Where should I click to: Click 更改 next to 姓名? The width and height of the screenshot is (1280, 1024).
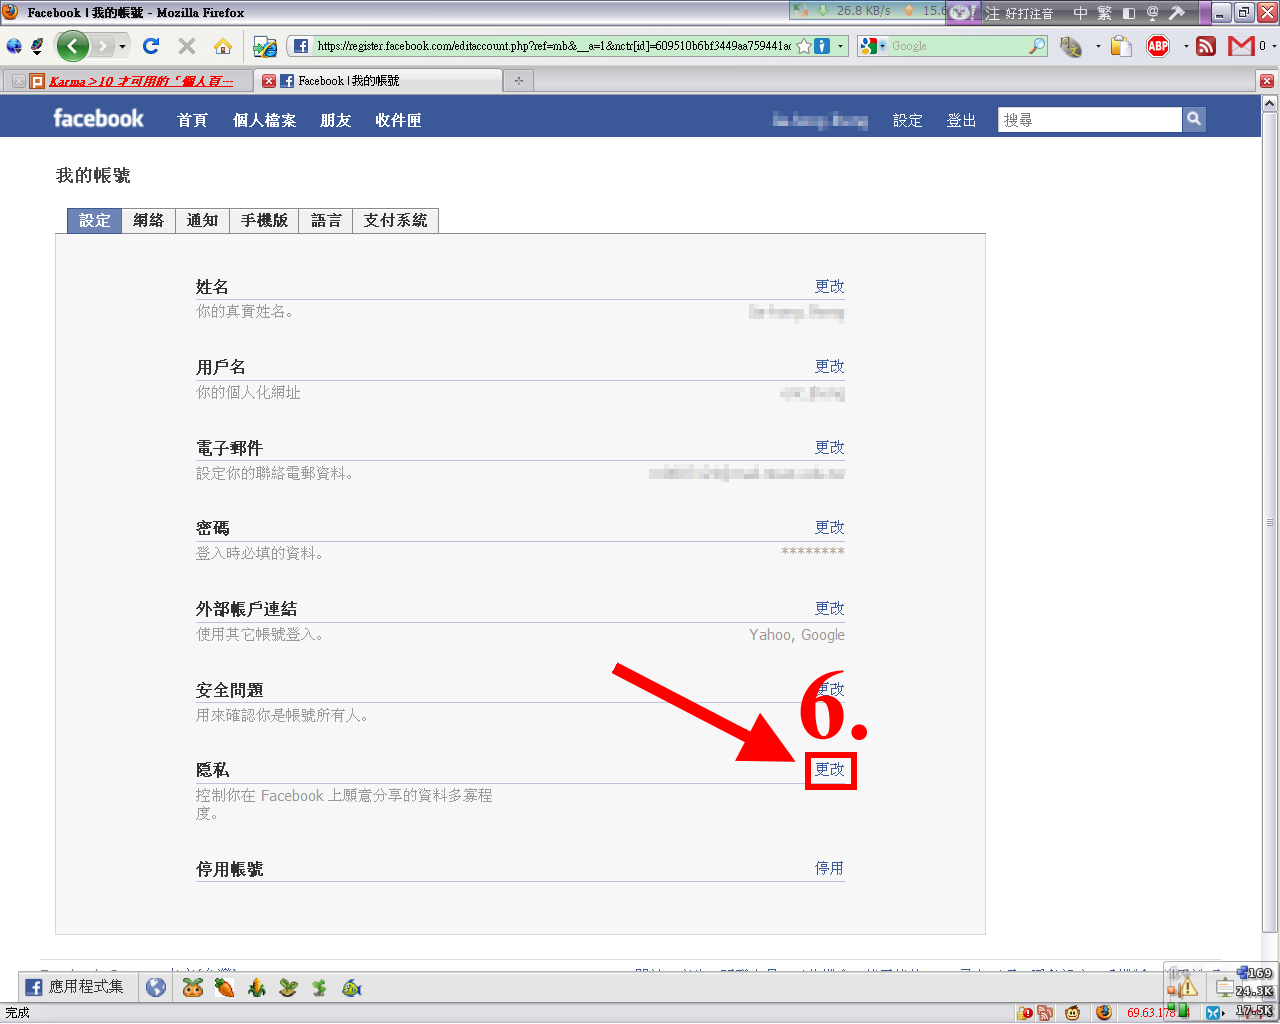pyautogui.click(x=829, y=286)
